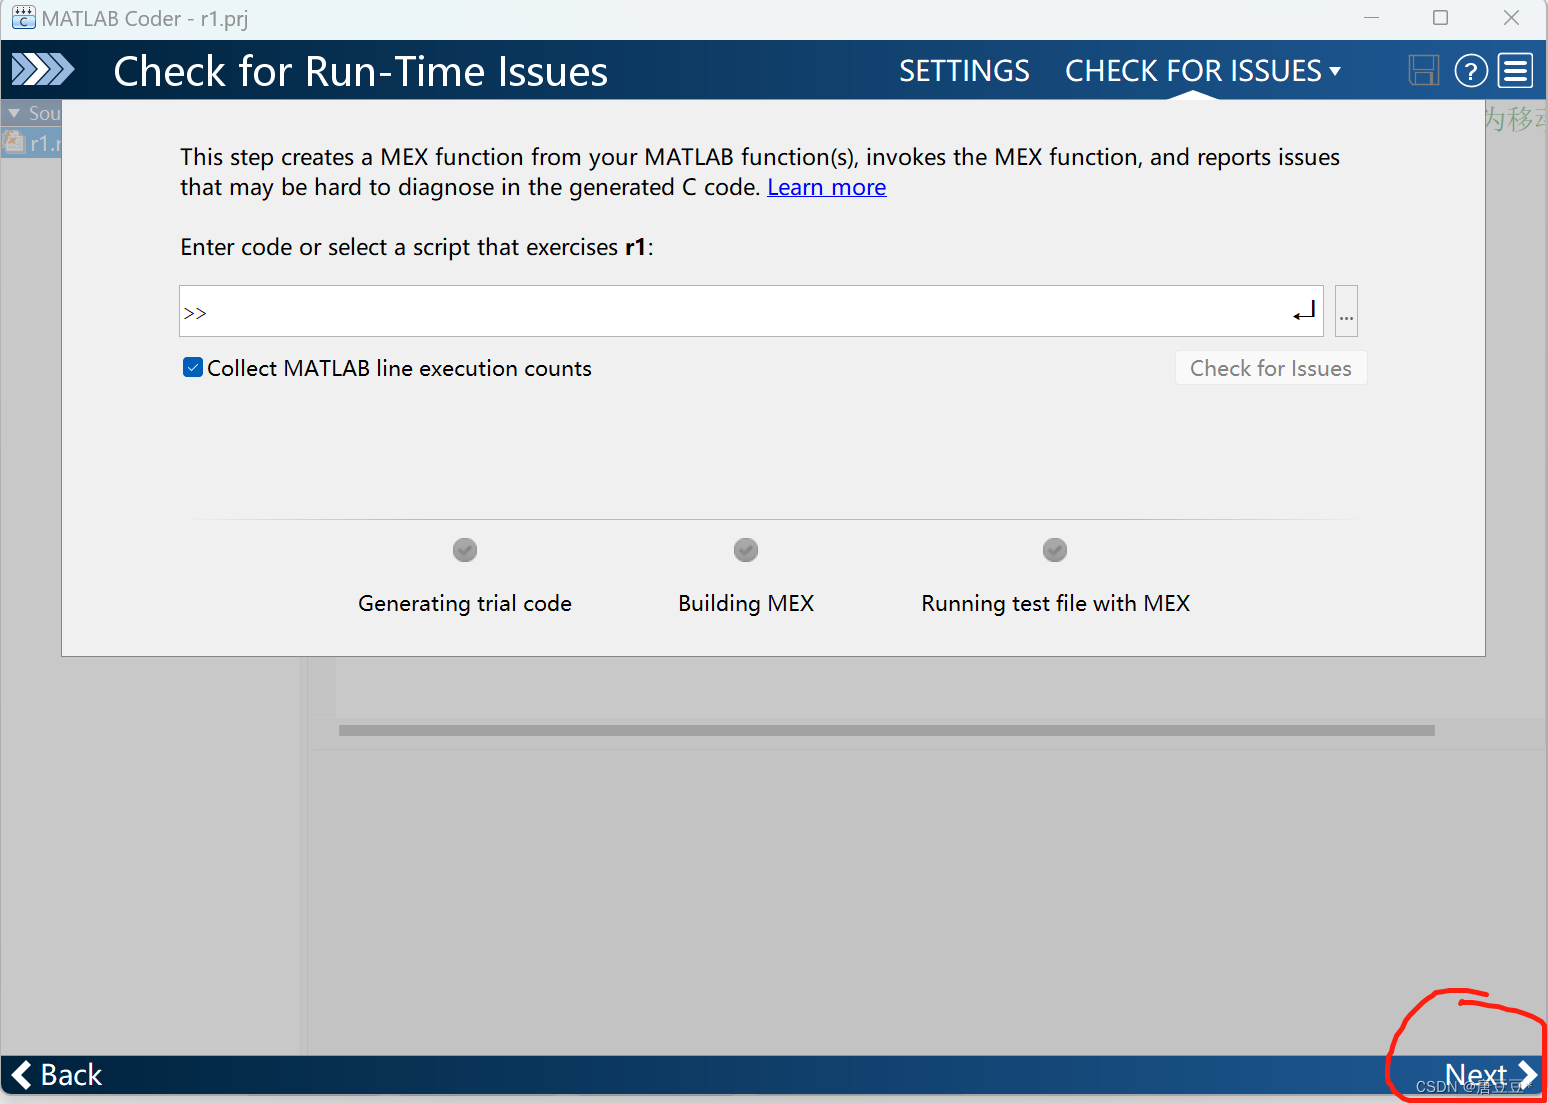Open the help question mark icon
Screen dimensions: 1548x1104
pyautogui.click(x=1471, y=71)
